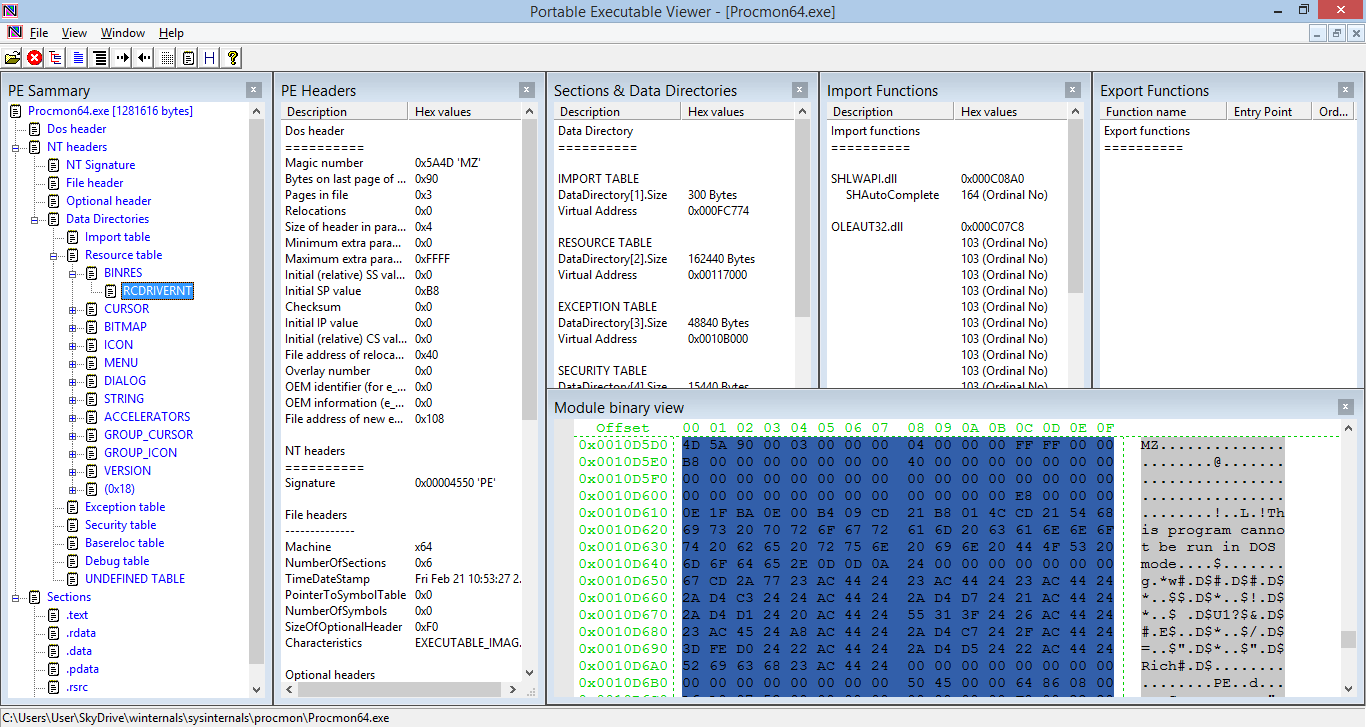Open the View menu
1366x728 pixels.
75,33
